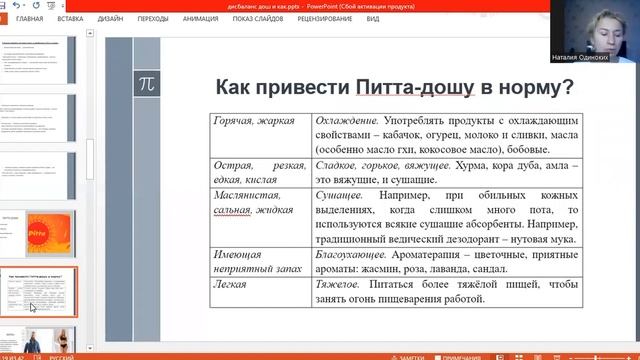Select the highlighted table slide thumbnail

click(x=38, y=292)
